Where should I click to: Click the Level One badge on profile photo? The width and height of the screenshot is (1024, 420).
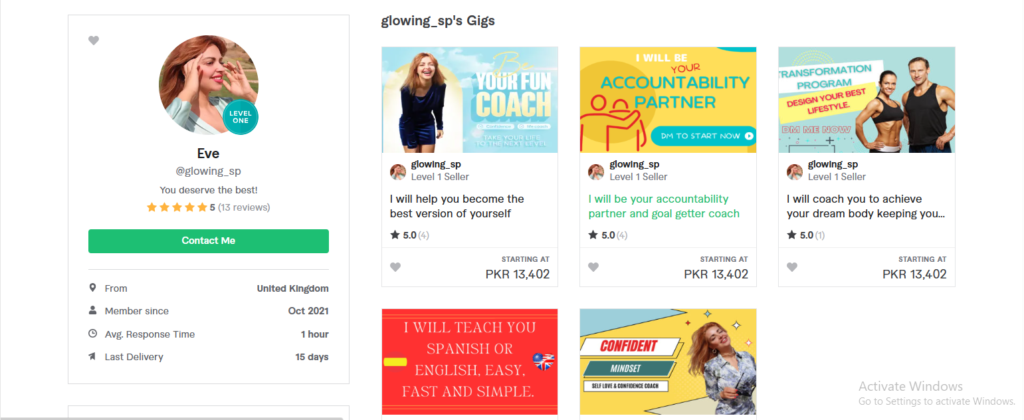(x=240, y=117)
